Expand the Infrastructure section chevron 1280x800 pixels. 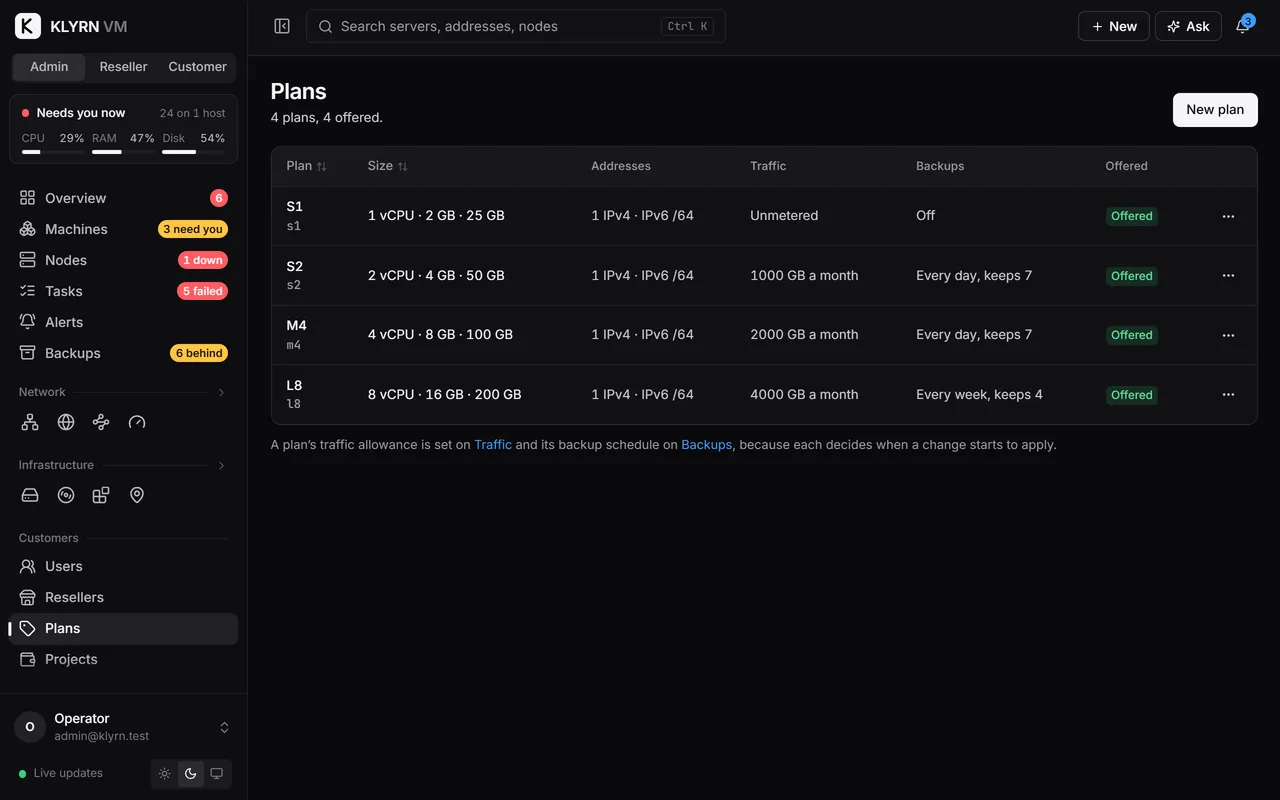click(221, 465)
